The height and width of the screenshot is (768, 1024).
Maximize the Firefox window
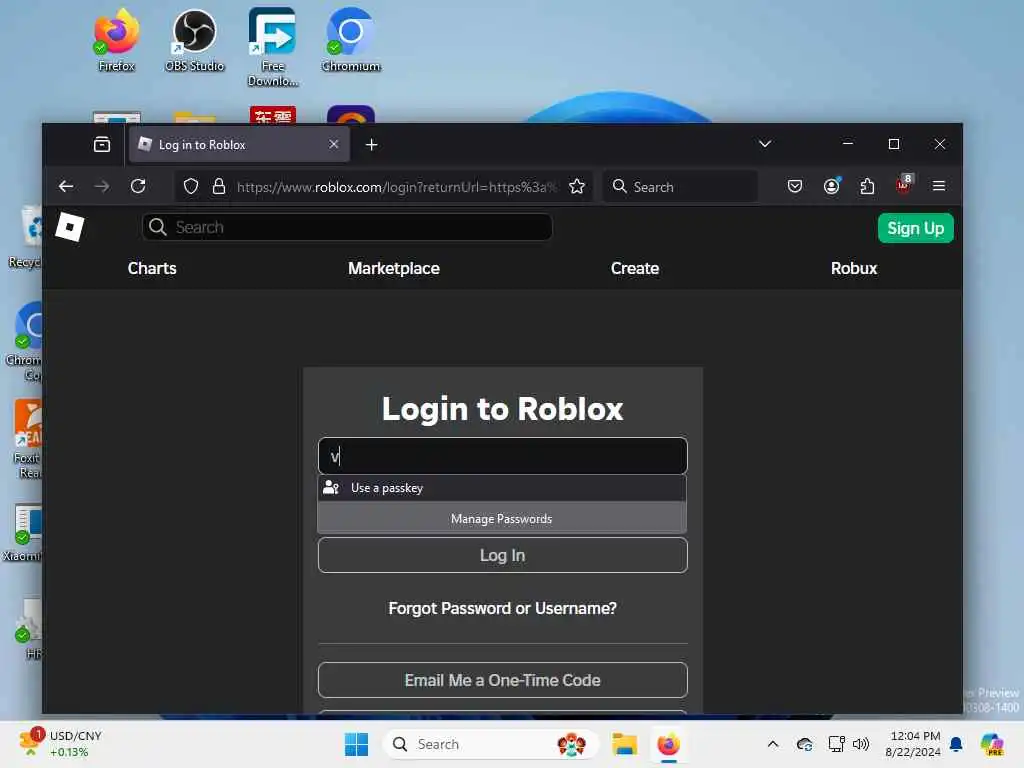(x=894, y=144)
